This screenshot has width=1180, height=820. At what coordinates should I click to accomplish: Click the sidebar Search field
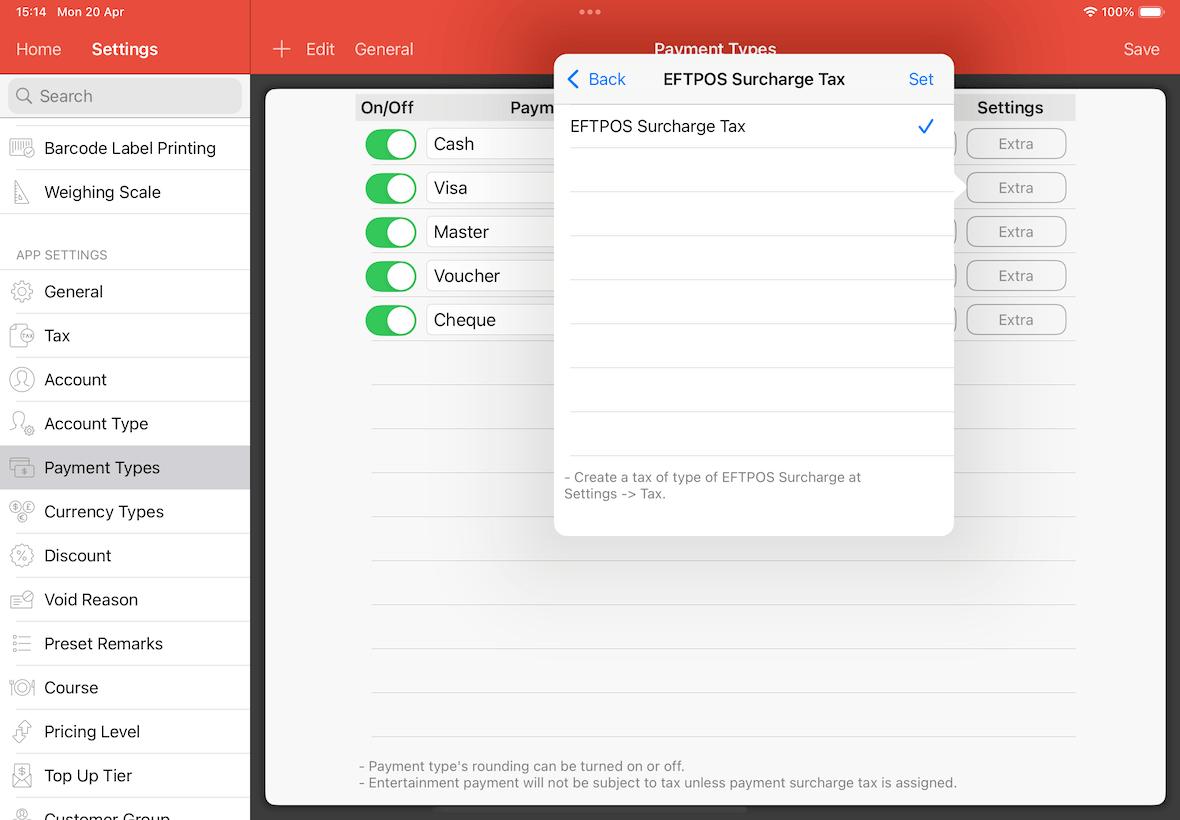(125, 96)
